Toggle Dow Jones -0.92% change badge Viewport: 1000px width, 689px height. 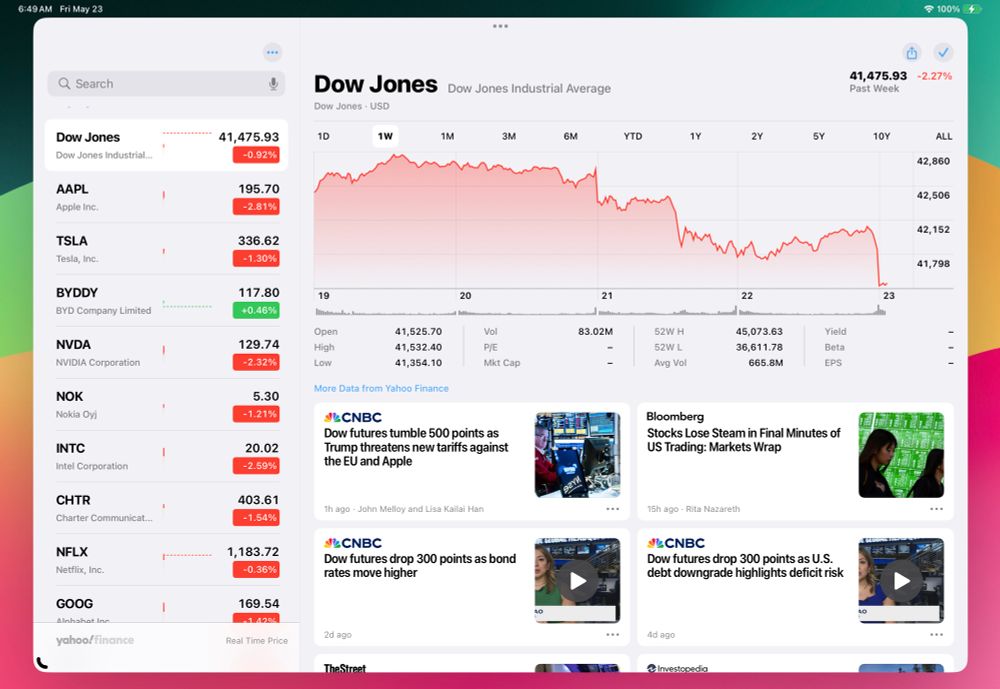(x=256, y=154)
